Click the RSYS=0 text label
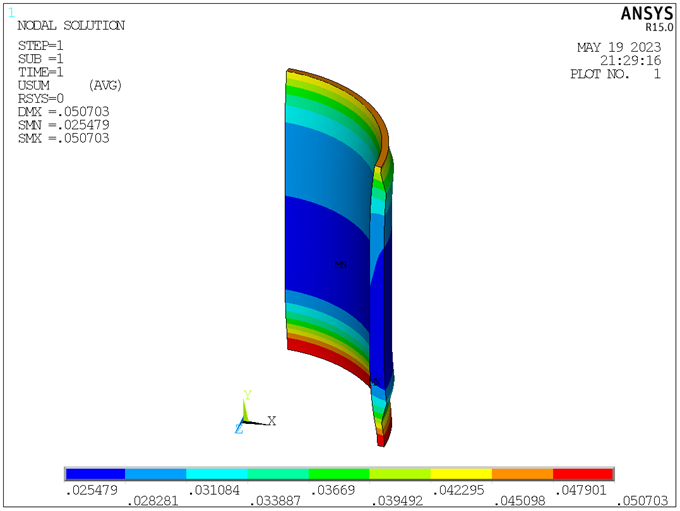 [41, 99]
